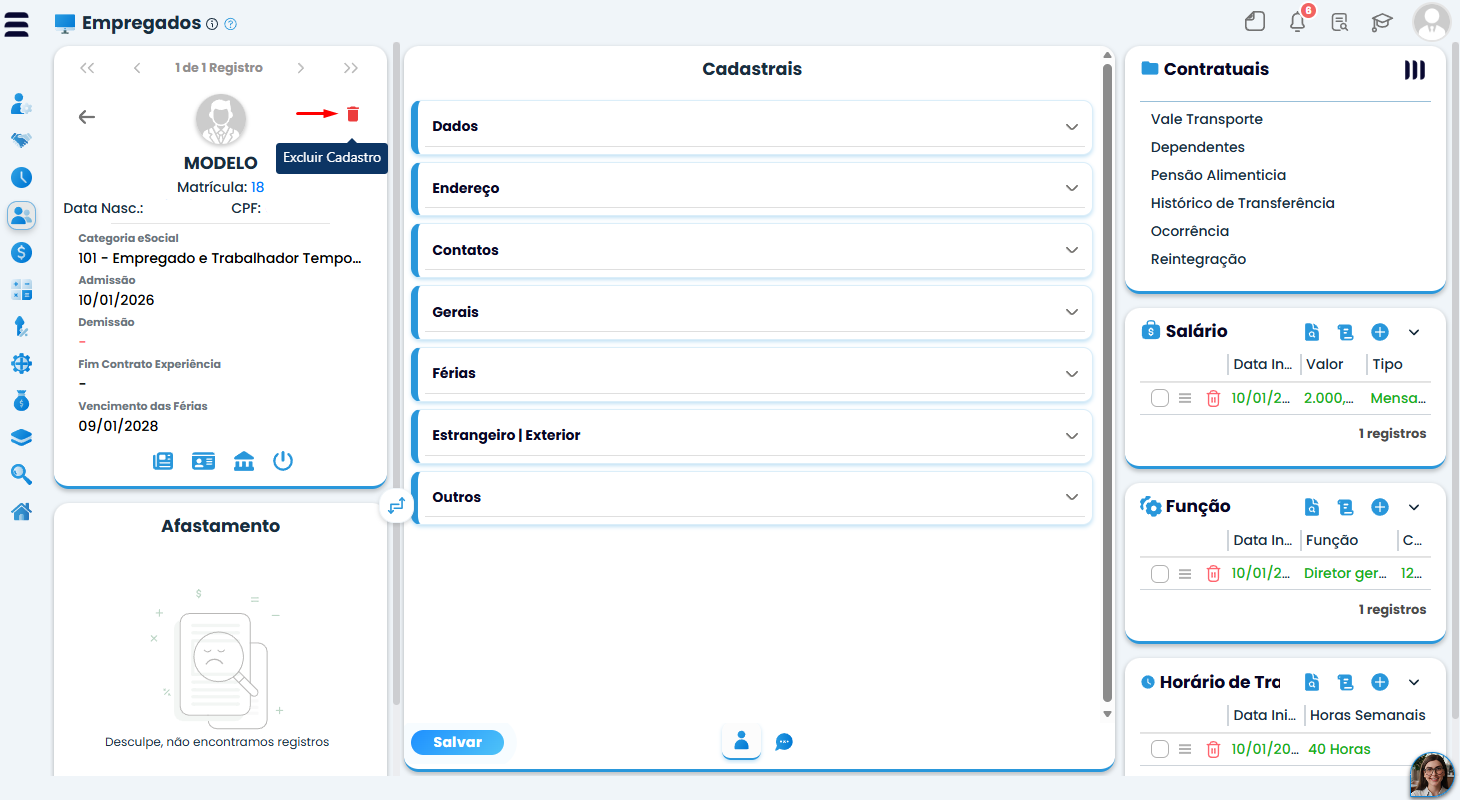Click the swap arrows panel toggle icon
The width and height of the screenshot is (1460, 800).
click(x=396, y=506)
